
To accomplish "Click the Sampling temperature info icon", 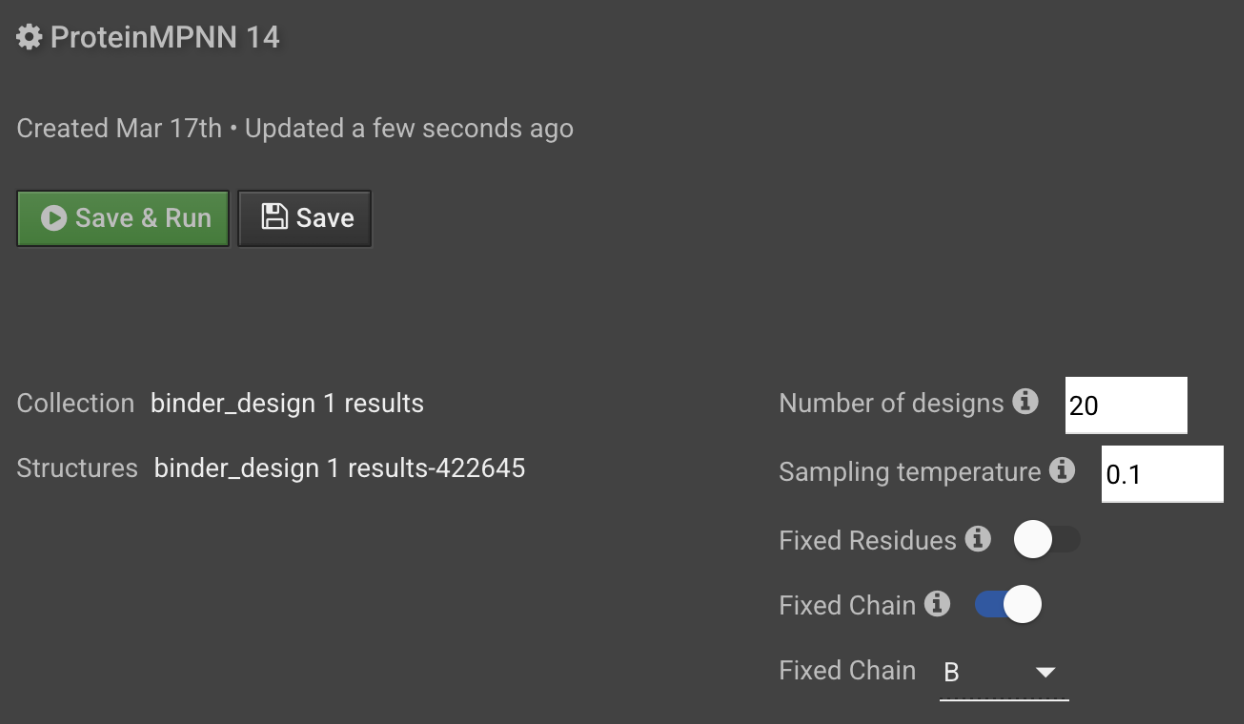I will 1062,470.
